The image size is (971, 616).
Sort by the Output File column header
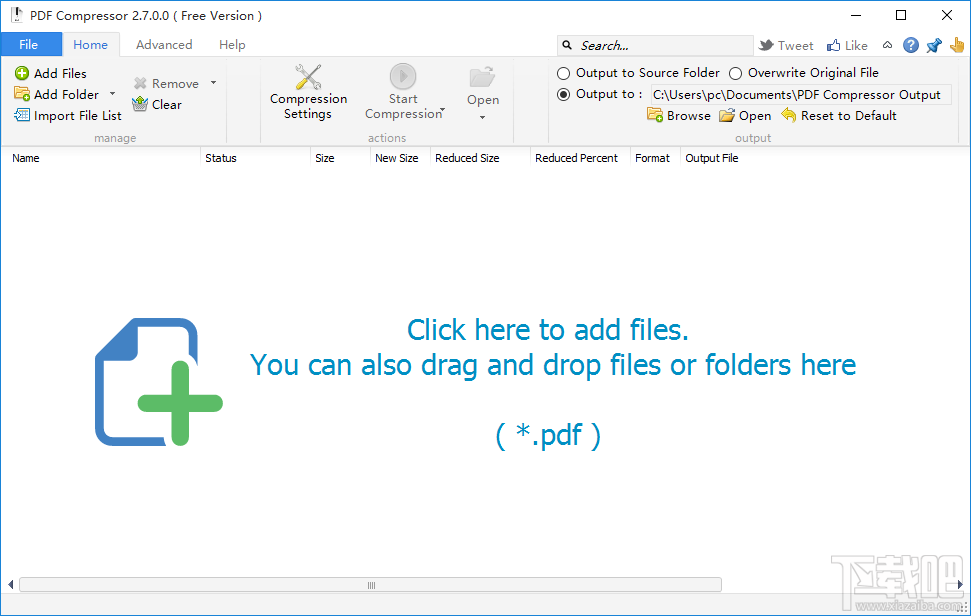point(712,158)
